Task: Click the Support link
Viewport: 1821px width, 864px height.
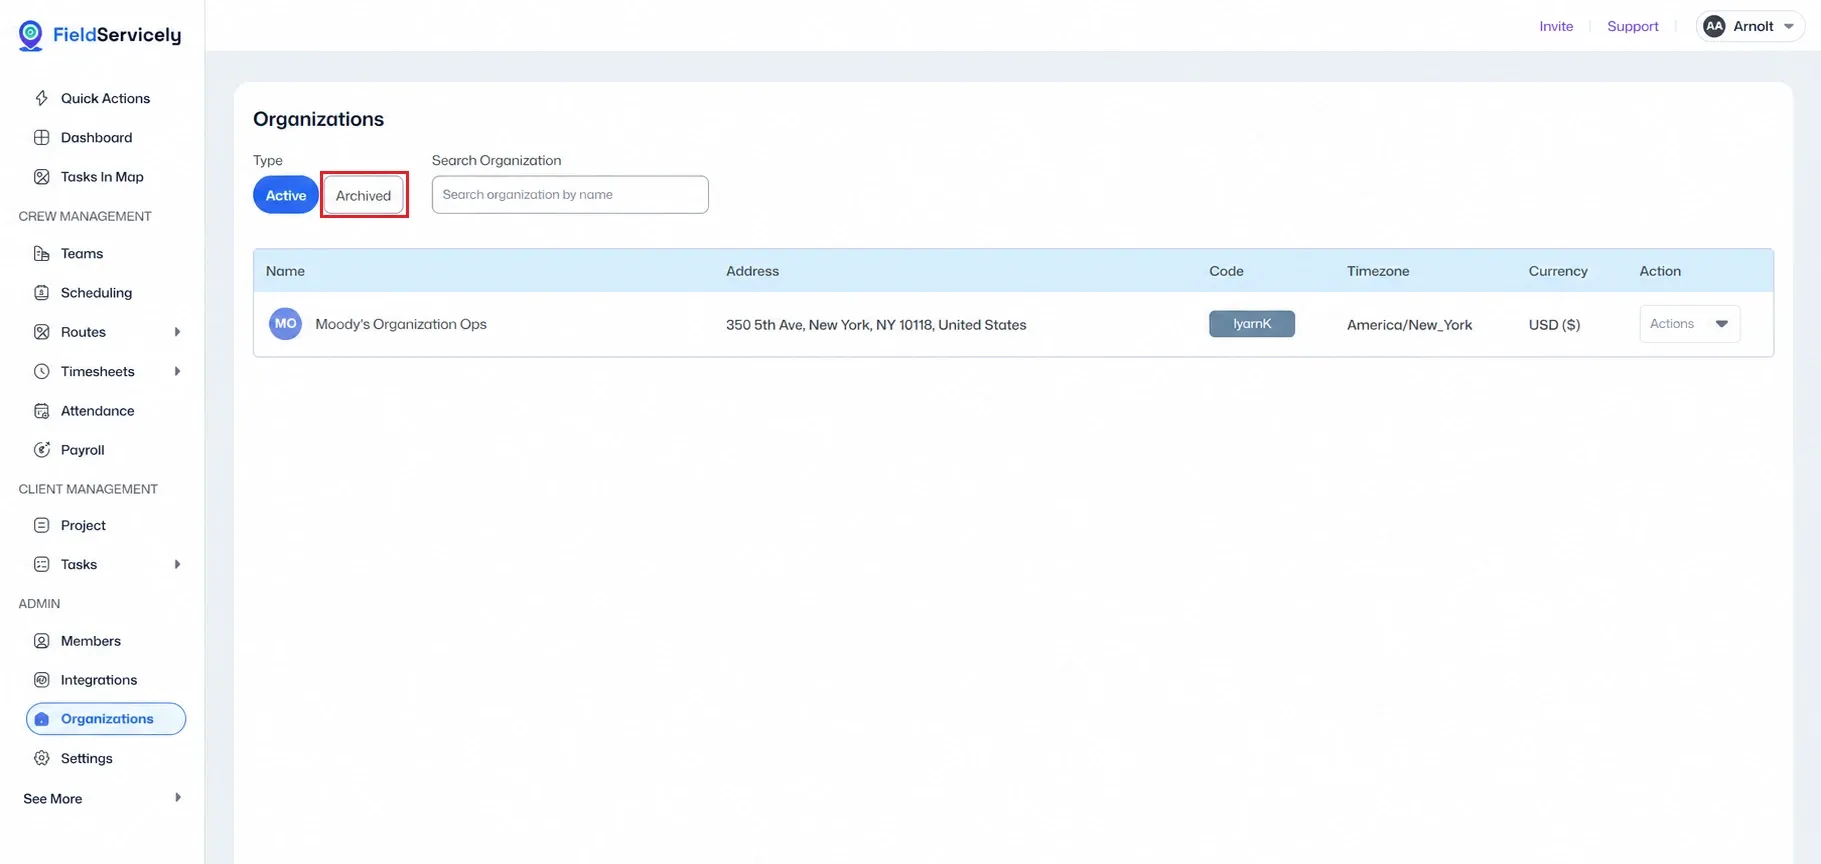Action: (x=1632, y=26)
